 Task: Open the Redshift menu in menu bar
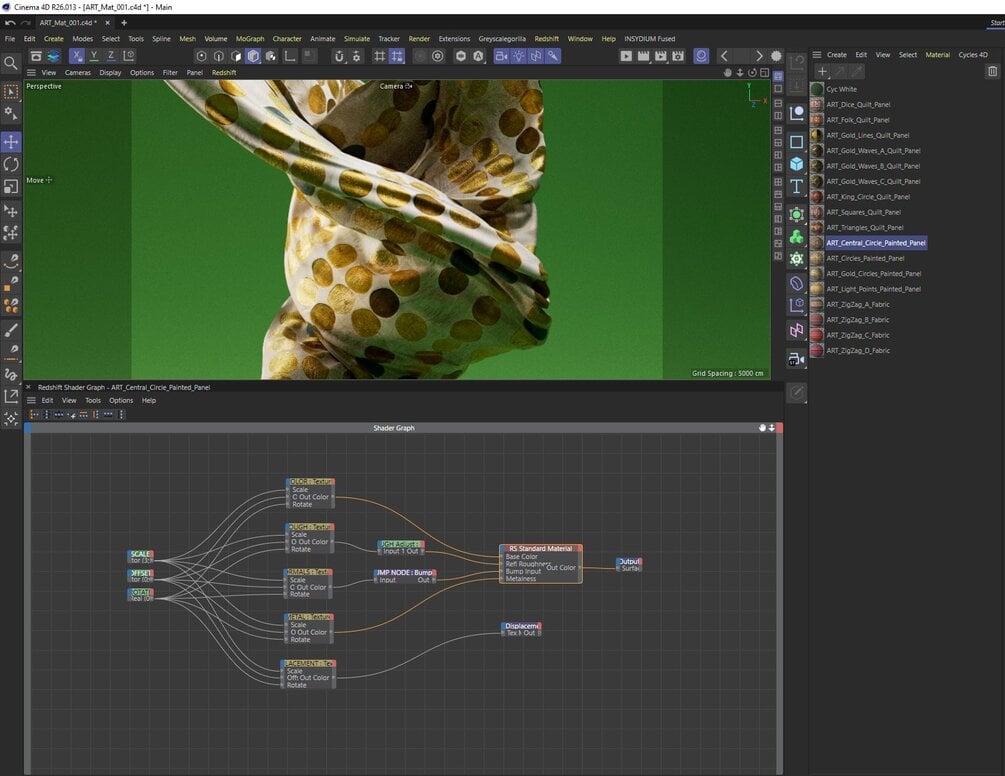[546, 39]
